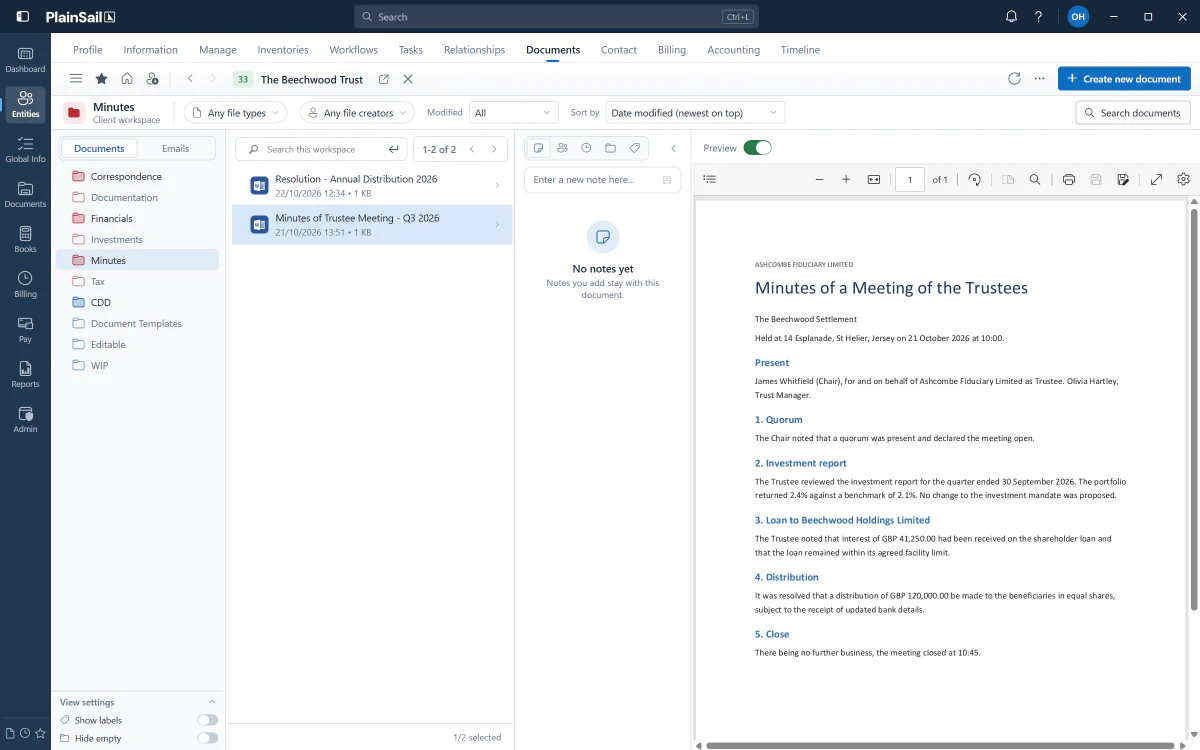Open the hamburger menu in the entity toolbar
Viewport: 1200px width, 750px height.
(x=75, y=79)
